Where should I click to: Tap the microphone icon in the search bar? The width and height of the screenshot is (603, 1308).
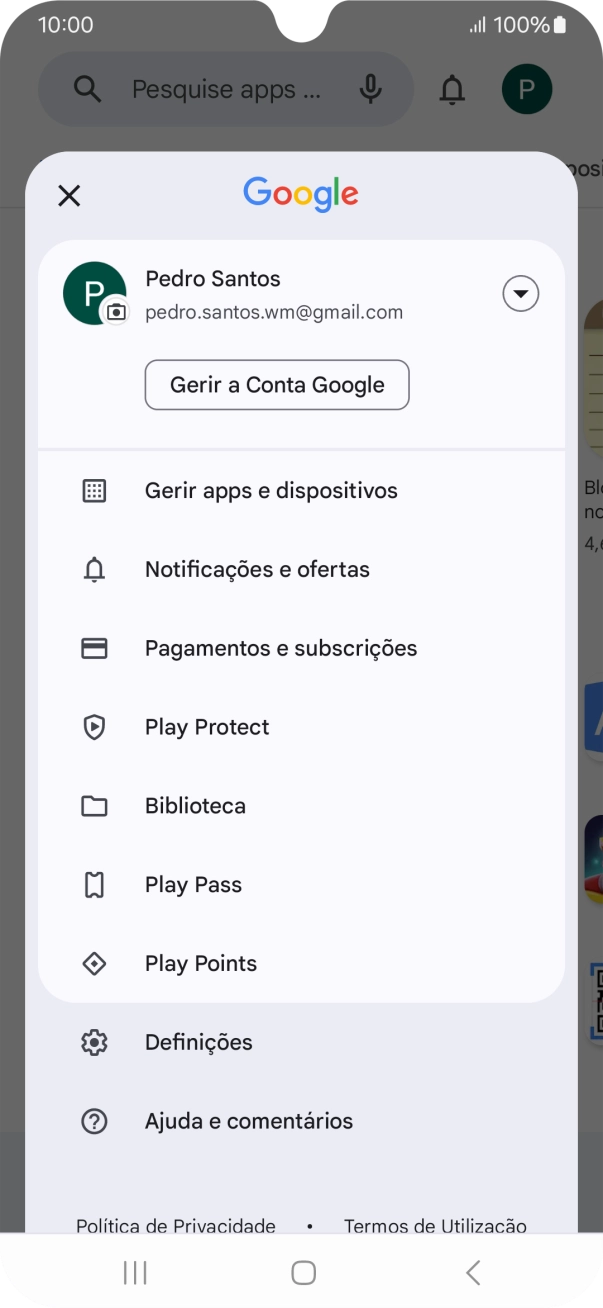[370, 89]
